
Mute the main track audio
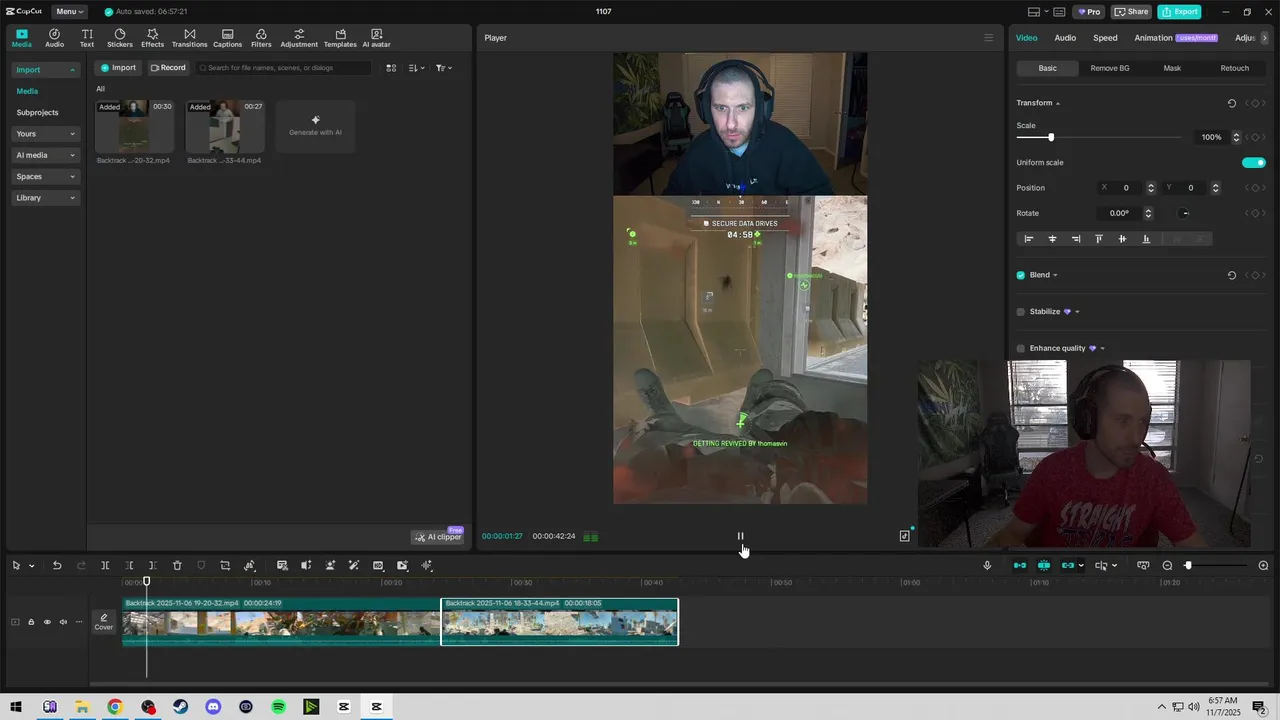[x=63, y=622]
